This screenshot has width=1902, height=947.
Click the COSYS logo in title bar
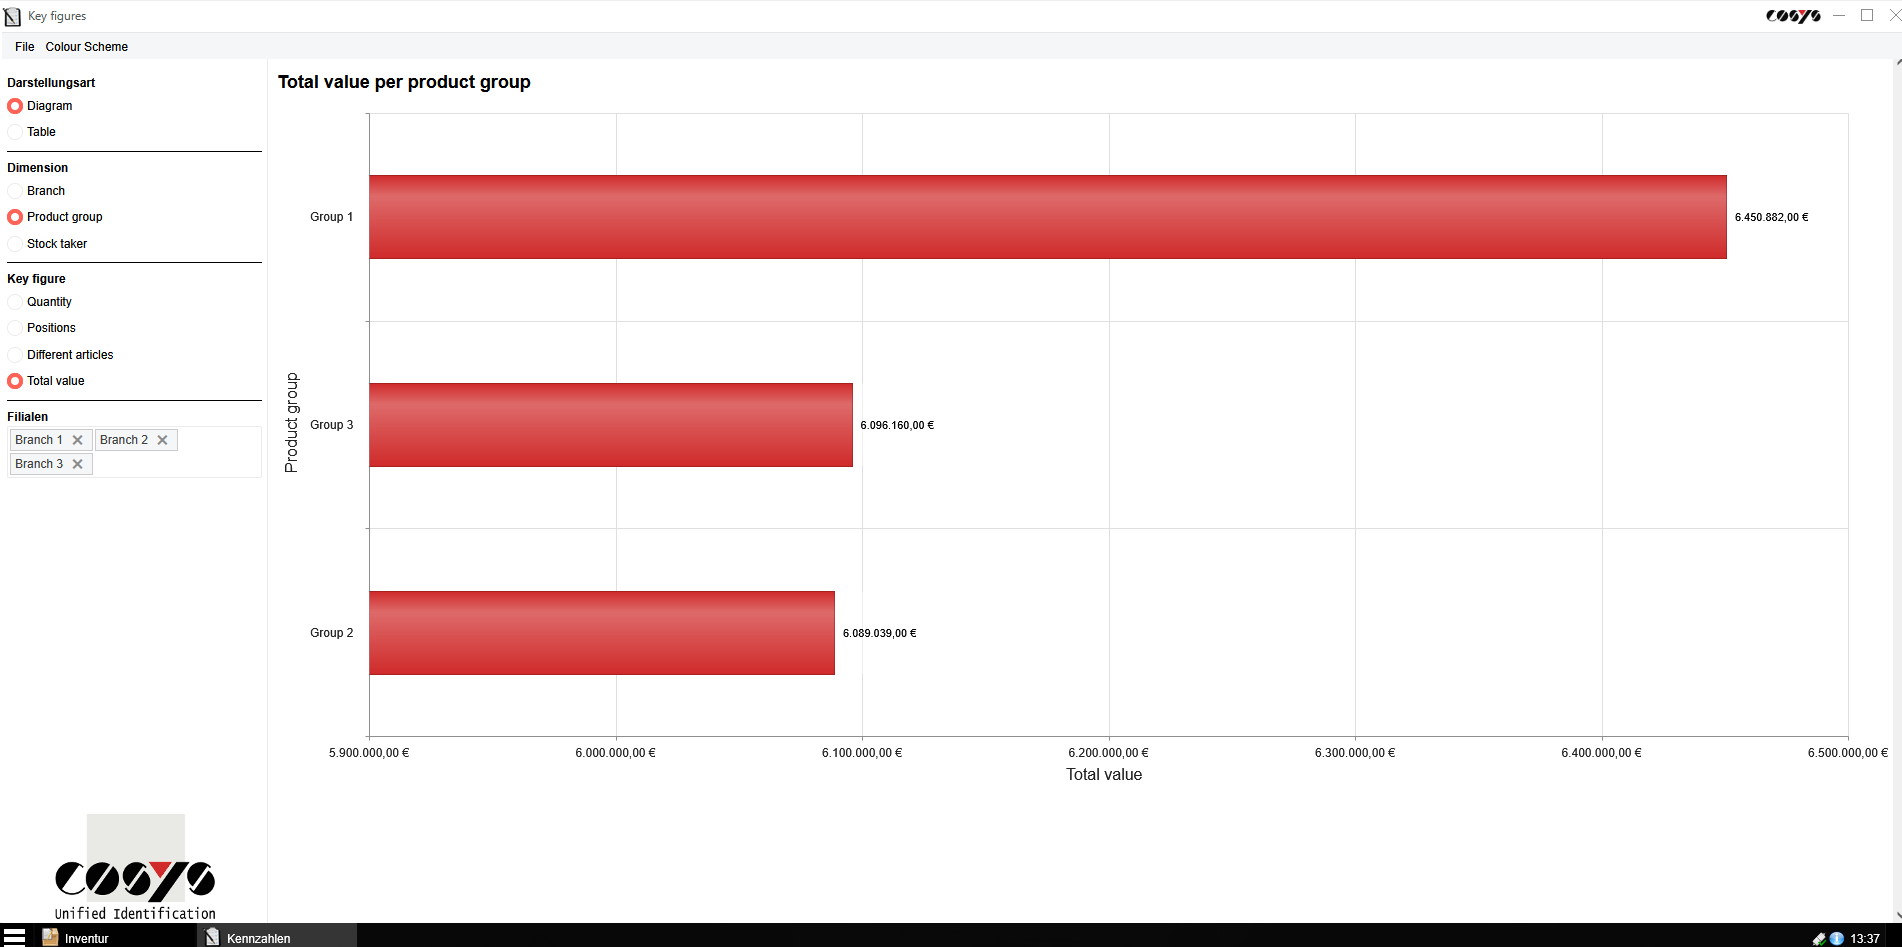click(1793, 16)
